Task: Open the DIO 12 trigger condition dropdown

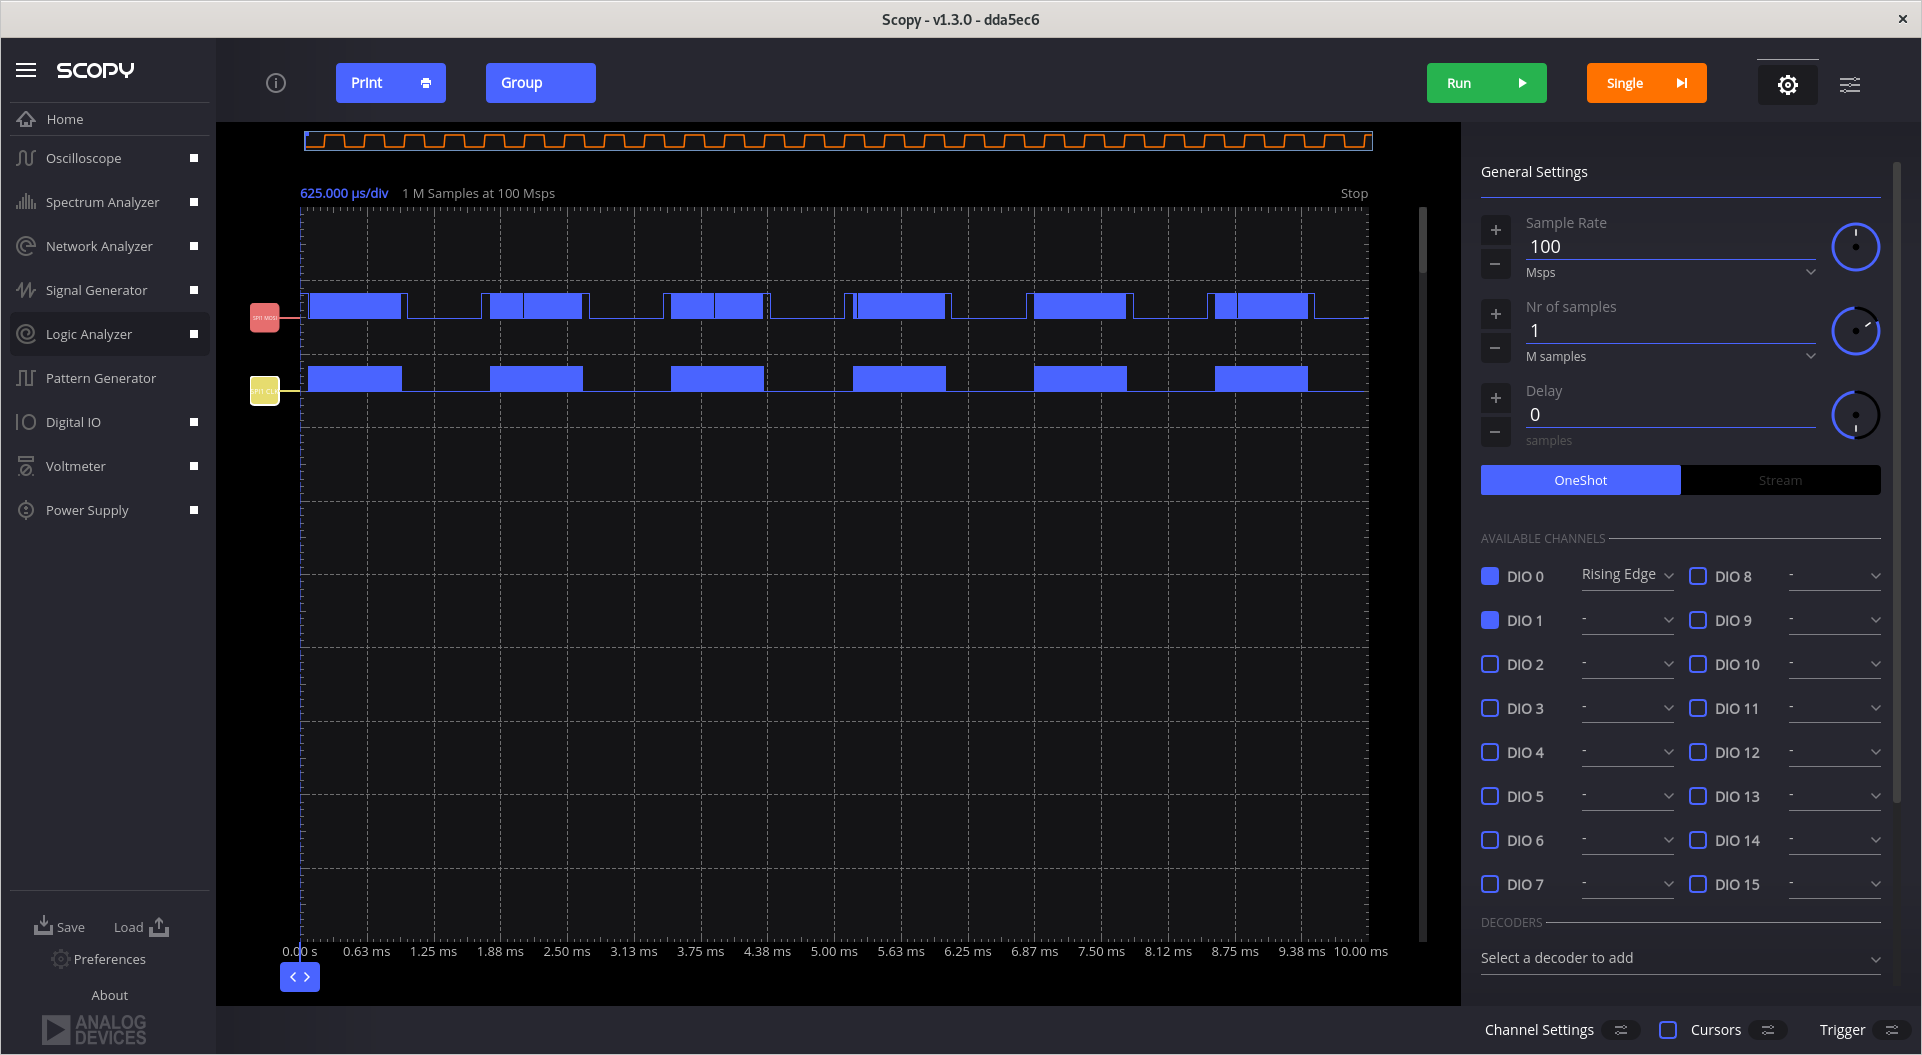Action: 1835,752
